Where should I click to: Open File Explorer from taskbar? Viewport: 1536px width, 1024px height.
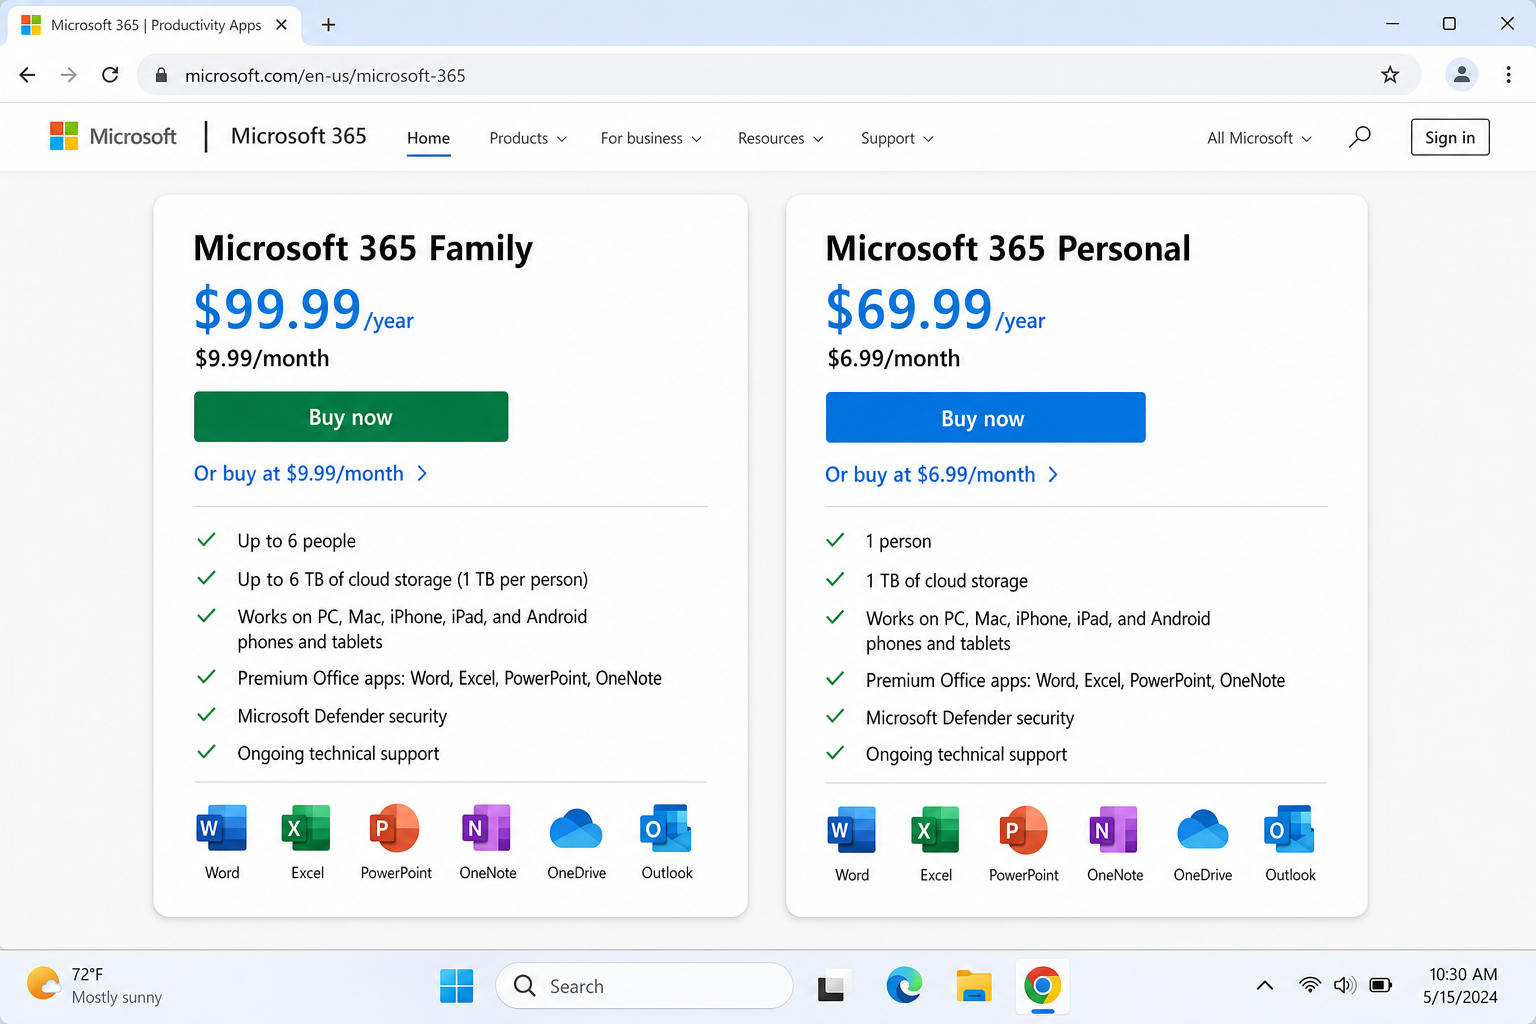(973, 986)
